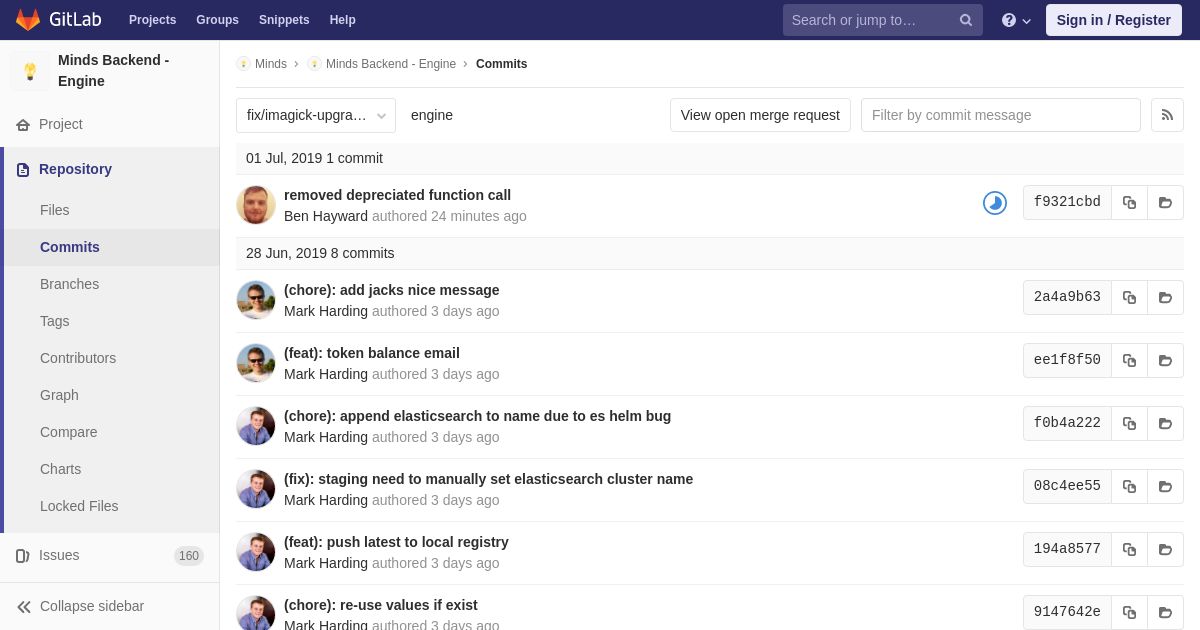
Task: Copy commit SHA ee1f8f50
Action: pos(1129,360)
